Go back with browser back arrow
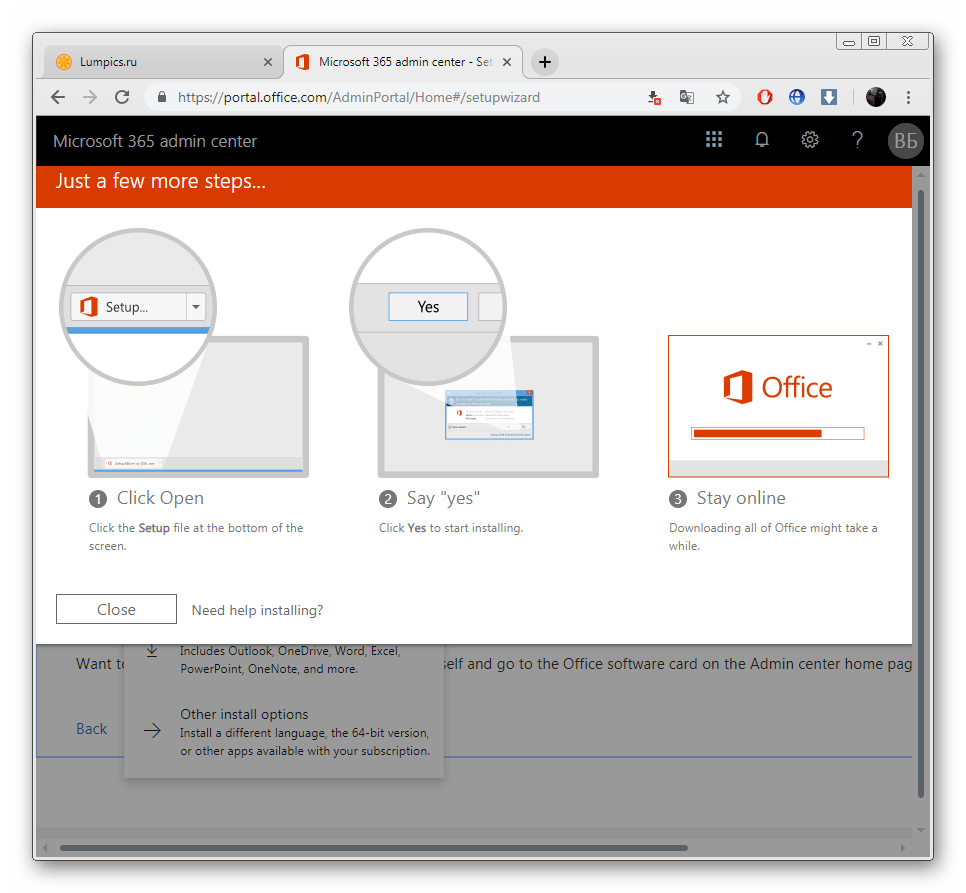 [x=58, y=97]
